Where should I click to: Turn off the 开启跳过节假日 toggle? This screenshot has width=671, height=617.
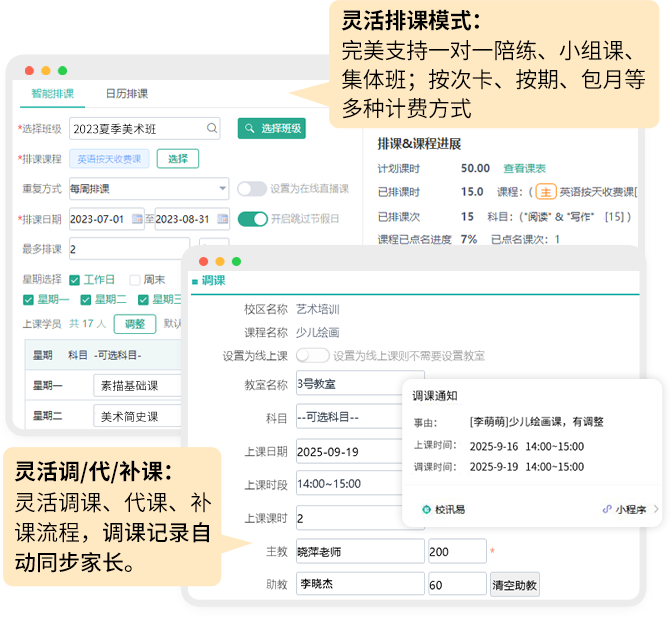(x=252, y=219)
